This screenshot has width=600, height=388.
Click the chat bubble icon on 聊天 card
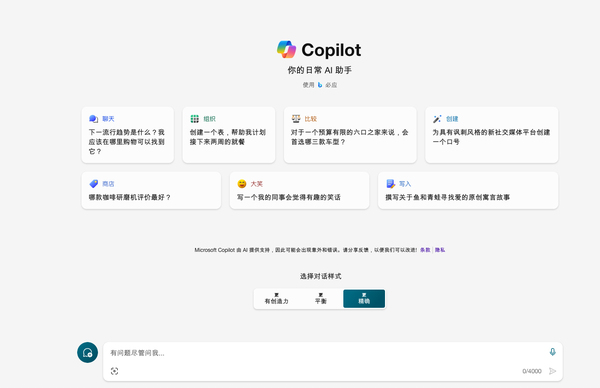coord(93,119)
